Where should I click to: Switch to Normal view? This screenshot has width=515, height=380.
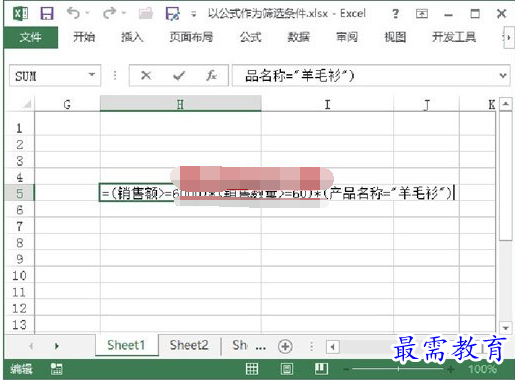point(252,369)
